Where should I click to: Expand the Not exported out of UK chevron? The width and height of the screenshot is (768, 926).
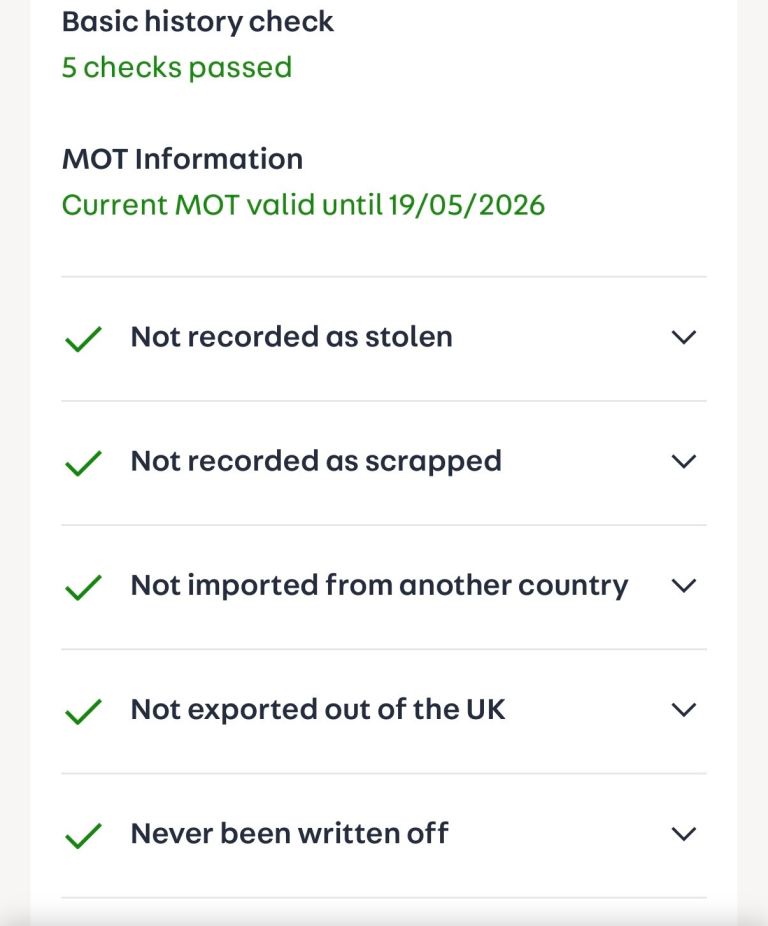(683, 709)
